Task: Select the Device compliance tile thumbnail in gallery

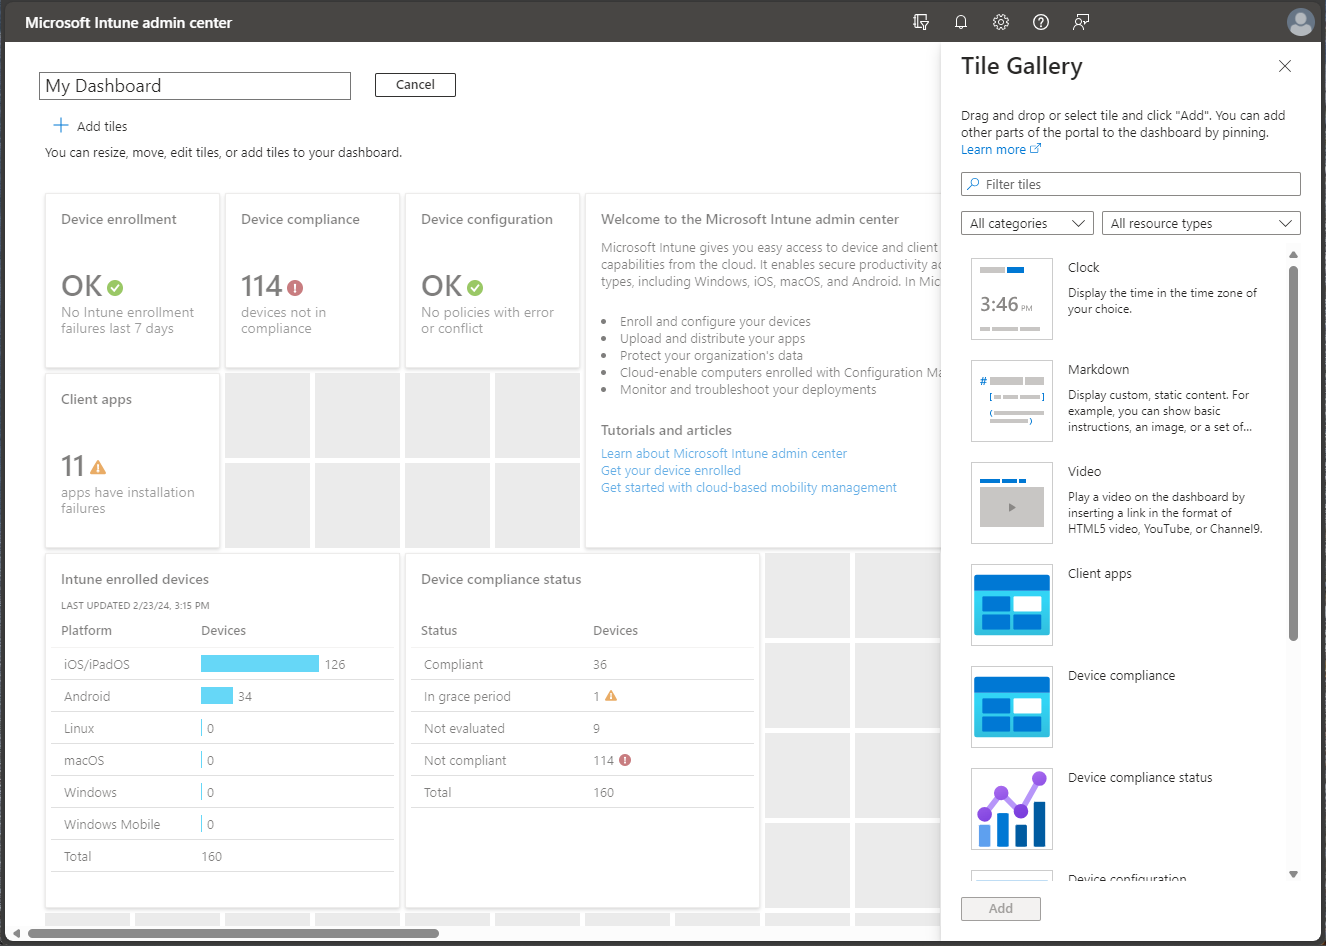Action: (x=1012, y=707)
